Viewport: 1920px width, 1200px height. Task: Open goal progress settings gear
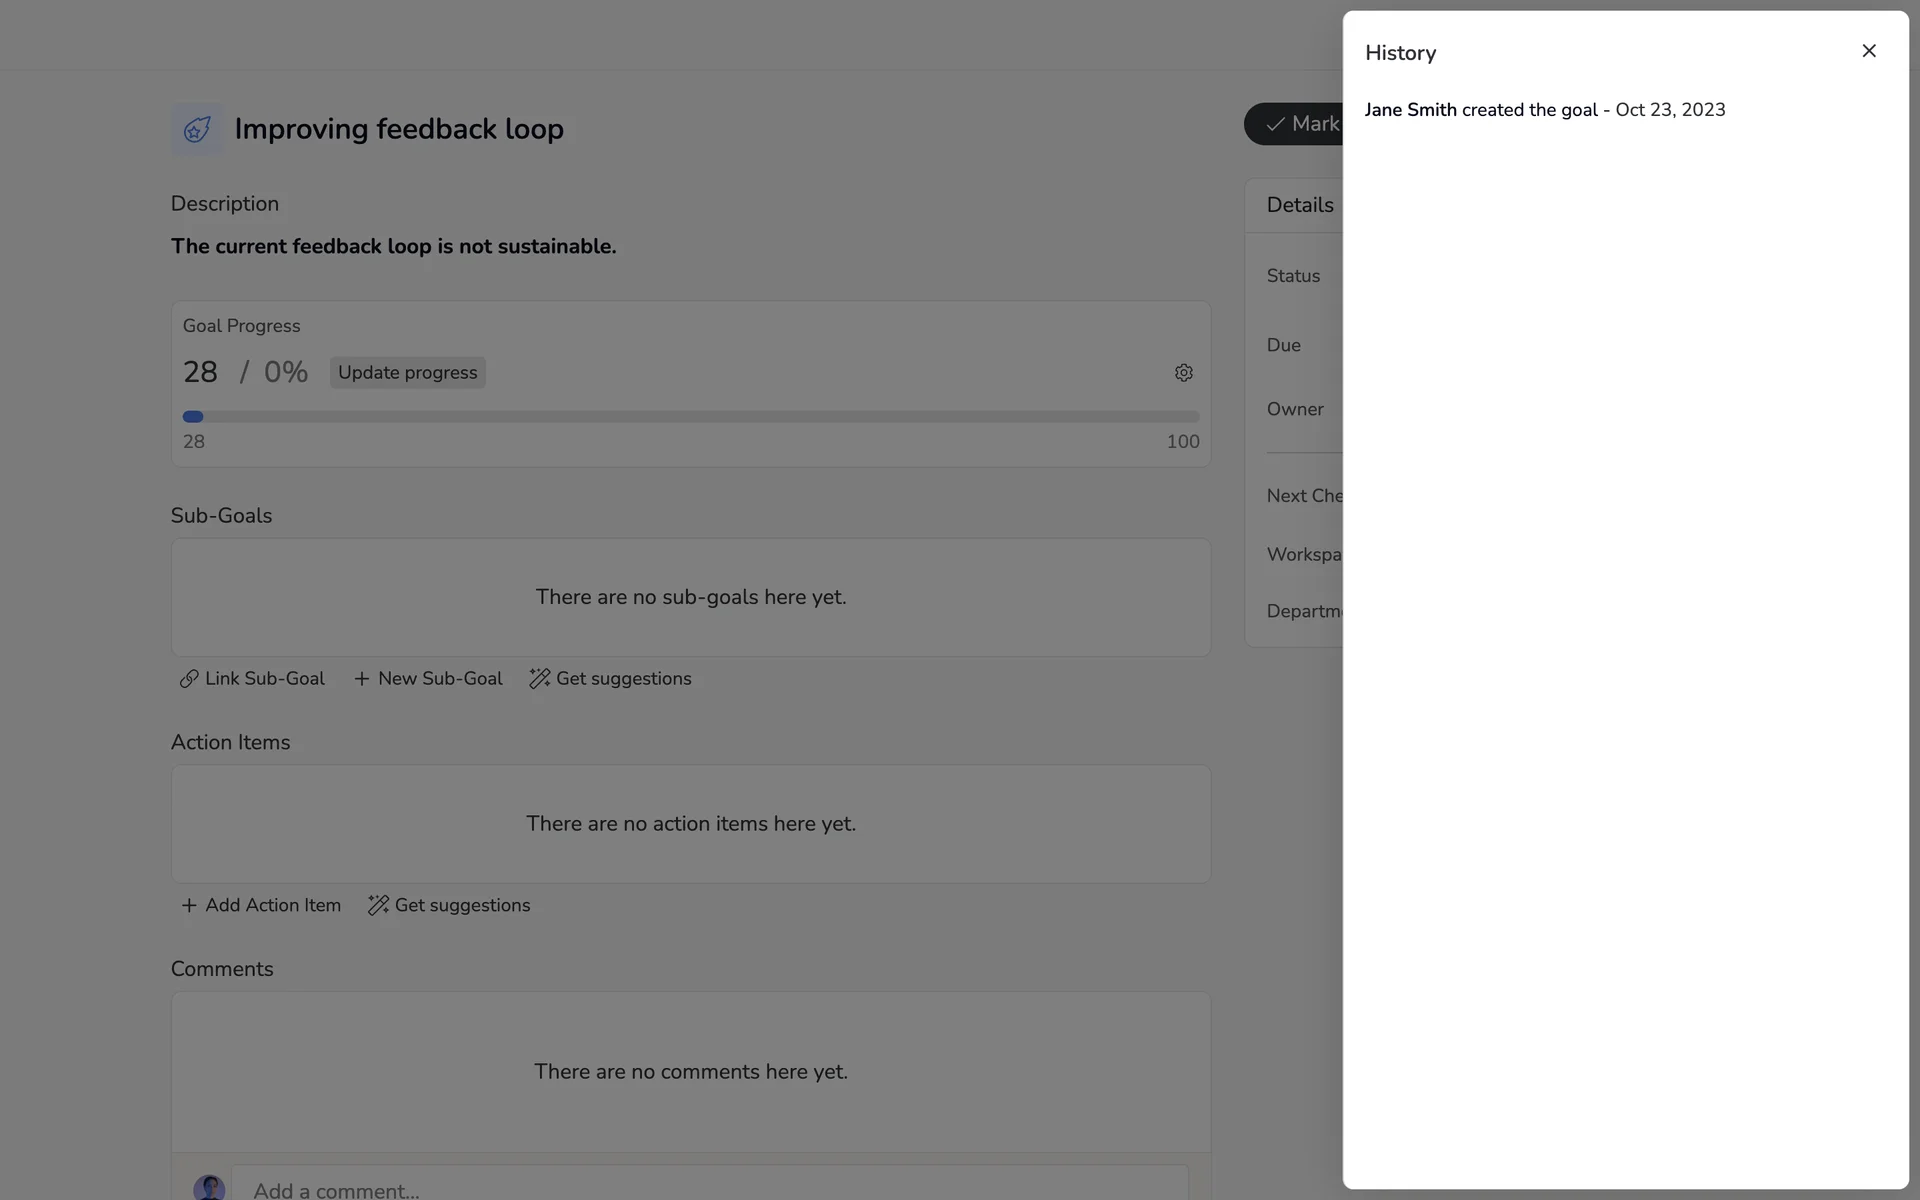point(1183,373)
